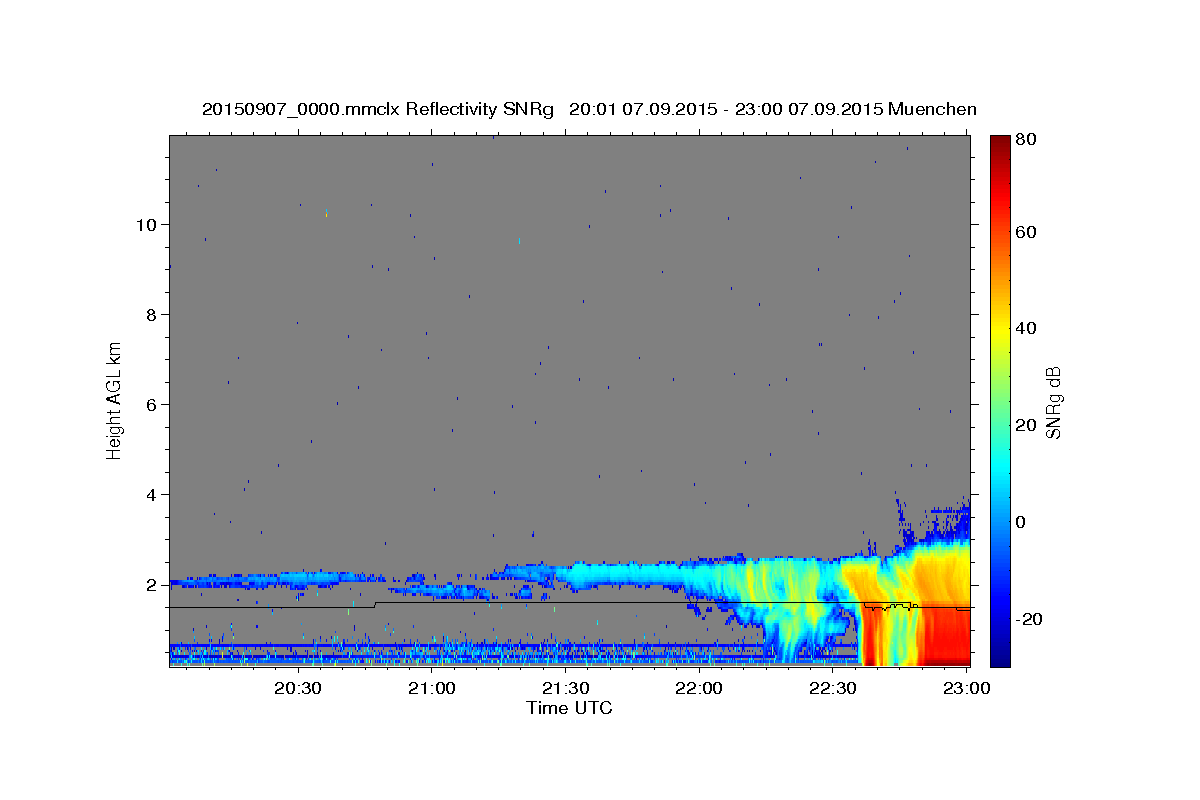Viewport: 1200px width, 800px height.
Task: Click the dark red top of the colorbar
Action: pos(1000,143)
